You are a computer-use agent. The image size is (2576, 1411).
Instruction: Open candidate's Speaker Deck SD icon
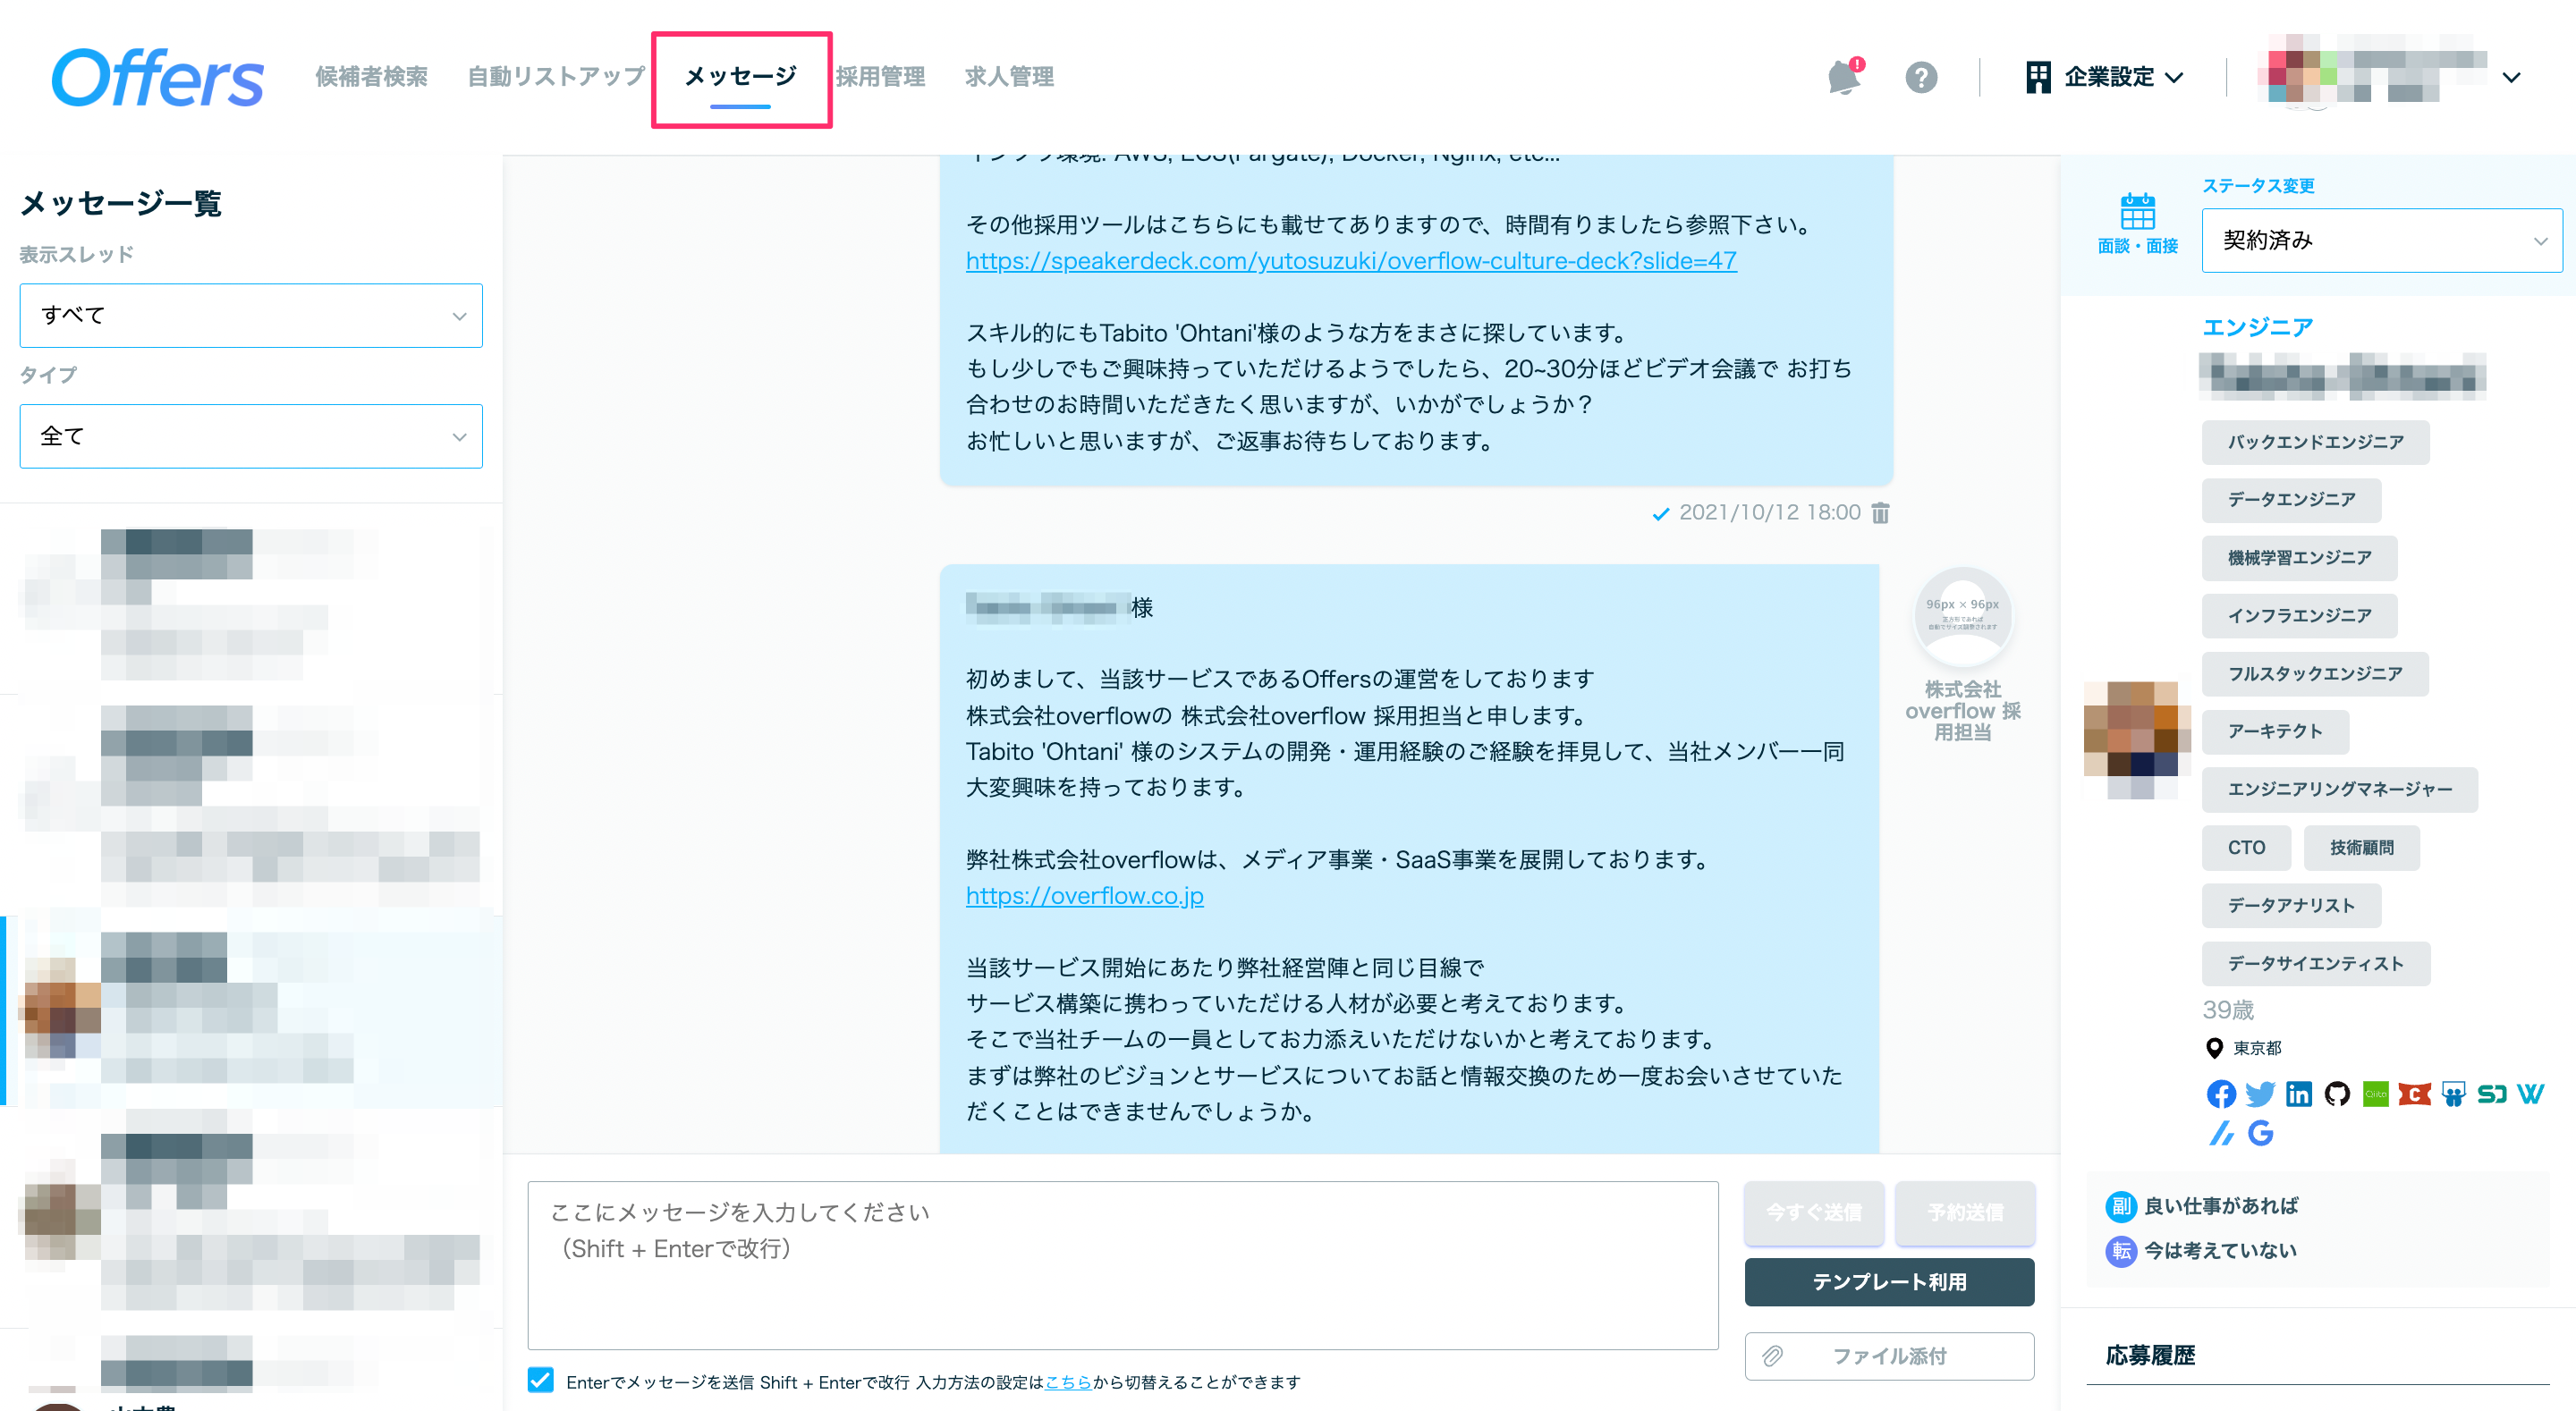click(x=2491, y=1094)
